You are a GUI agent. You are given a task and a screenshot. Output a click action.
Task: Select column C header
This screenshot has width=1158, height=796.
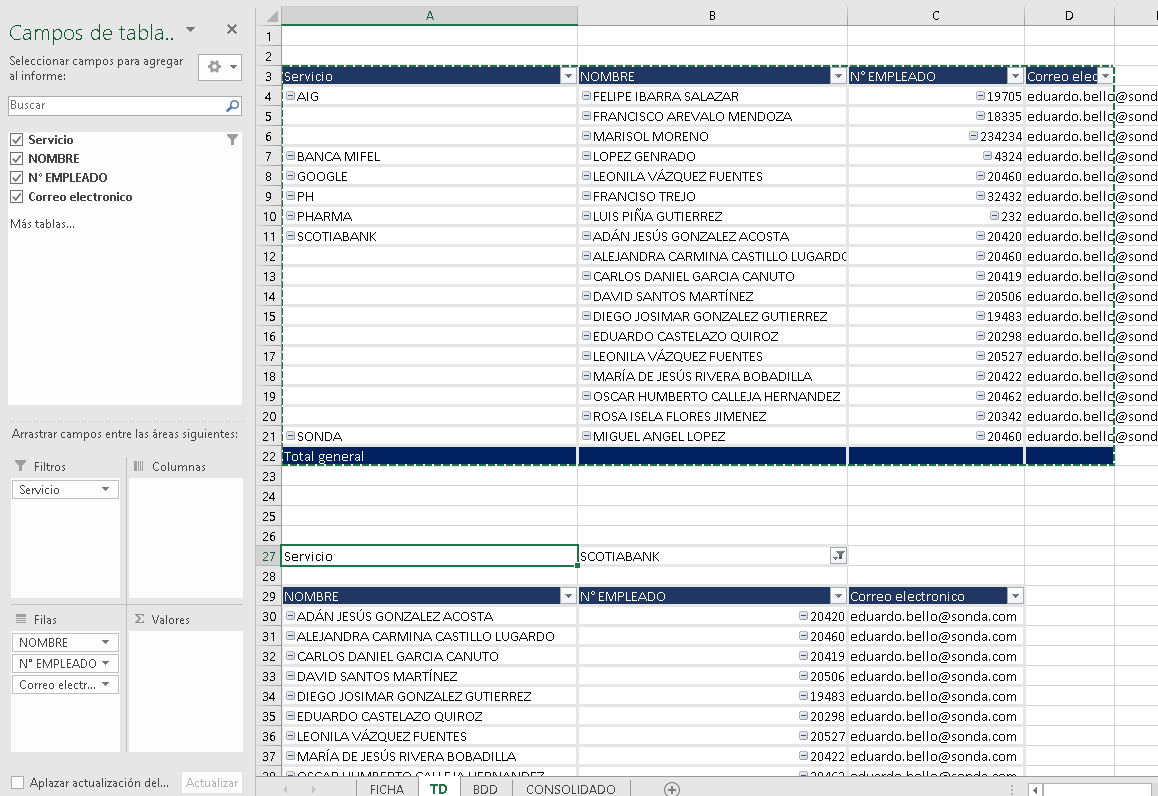(x=936, y=16)
